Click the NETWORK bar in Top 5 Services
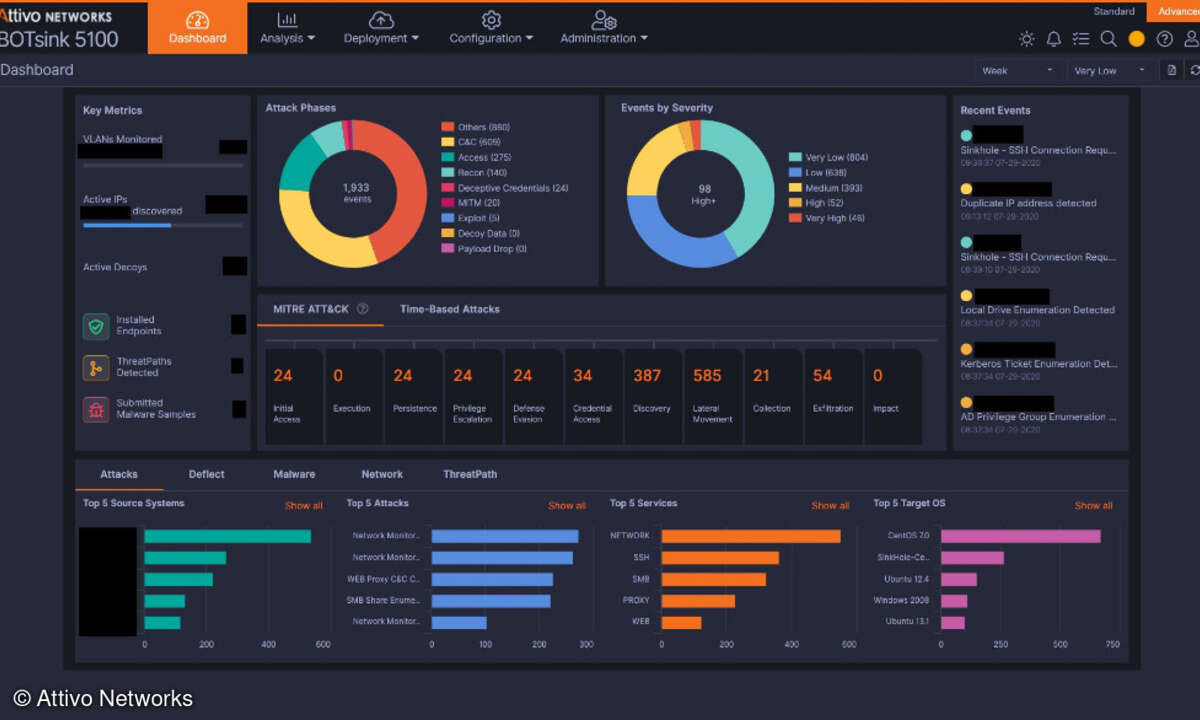This screenshot has height=720, width=1200. coord(751,536)
